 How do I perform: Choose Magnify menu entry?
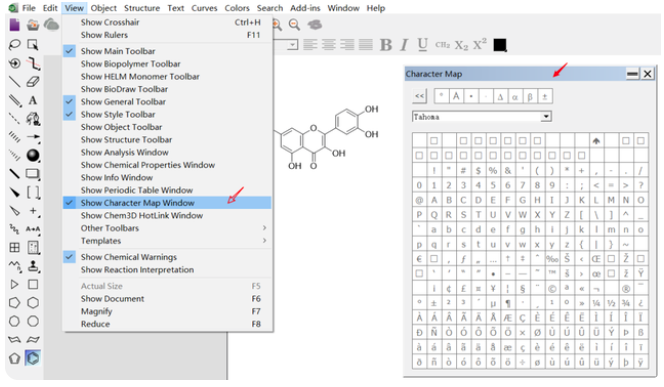[x=167, y=312]
